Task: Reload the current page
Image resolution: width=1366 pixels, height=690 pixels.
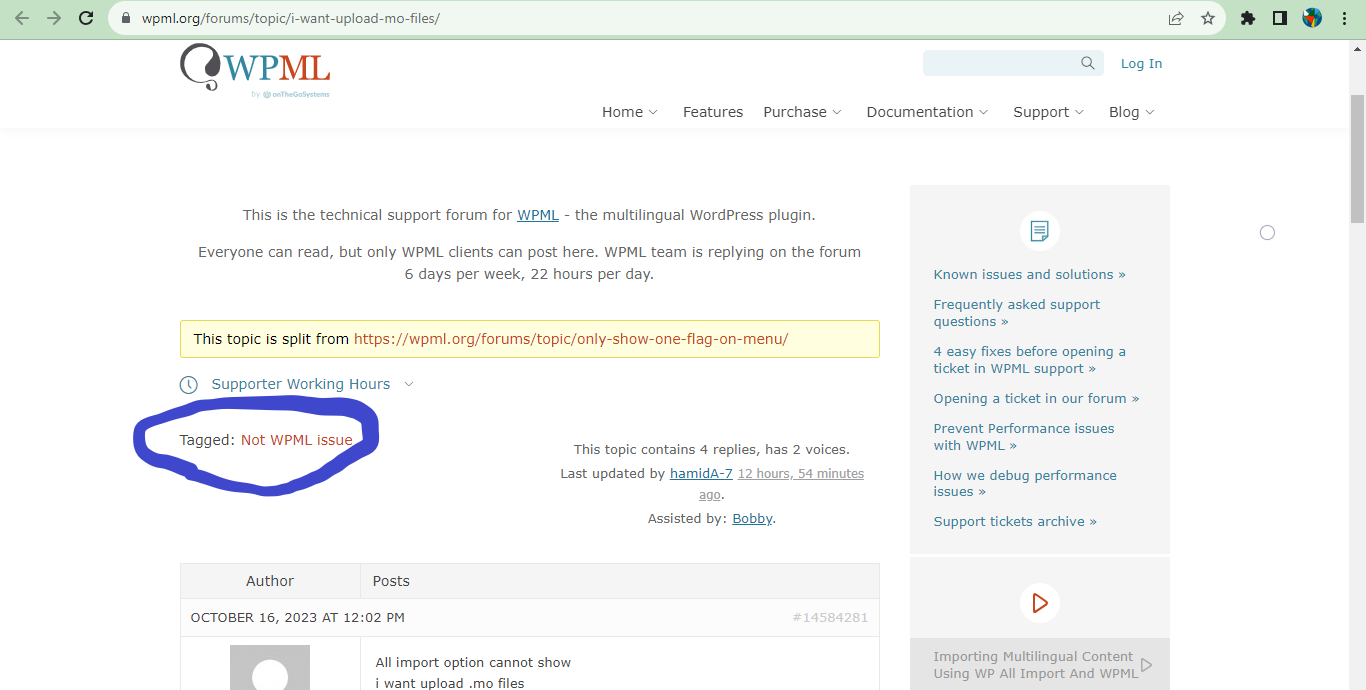Action: coord(86,18)
